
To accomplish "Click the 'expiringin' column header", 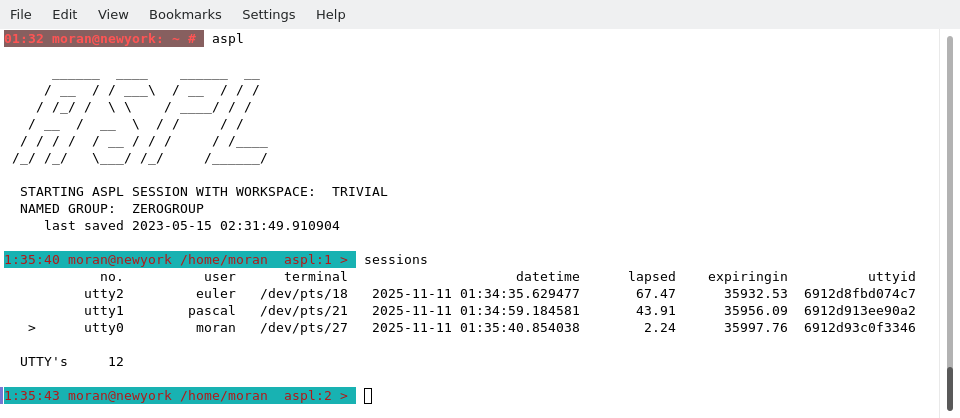I will 747,277.
